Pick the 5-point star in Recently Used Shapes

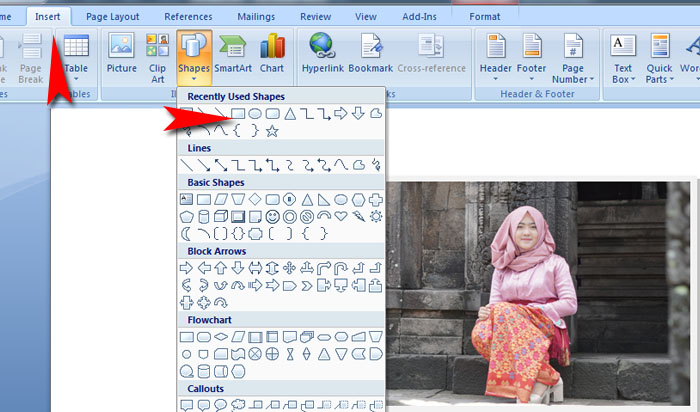pos(272,131)
